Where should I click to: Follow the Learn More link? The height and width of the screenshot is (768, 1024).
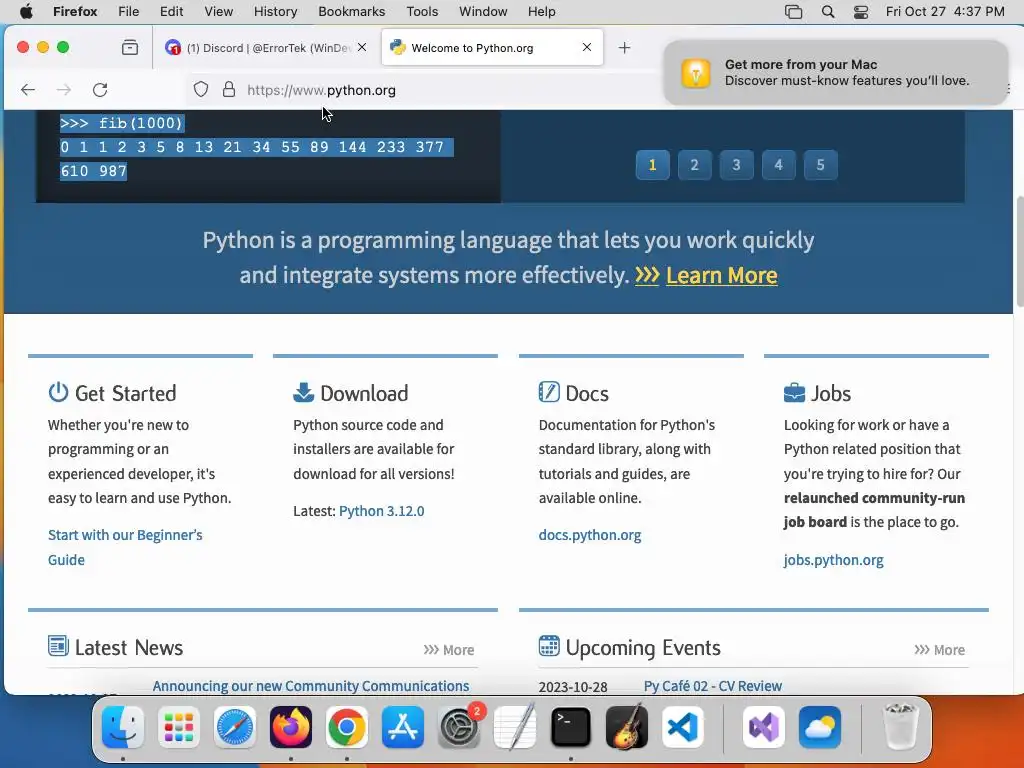click(722, 275)
